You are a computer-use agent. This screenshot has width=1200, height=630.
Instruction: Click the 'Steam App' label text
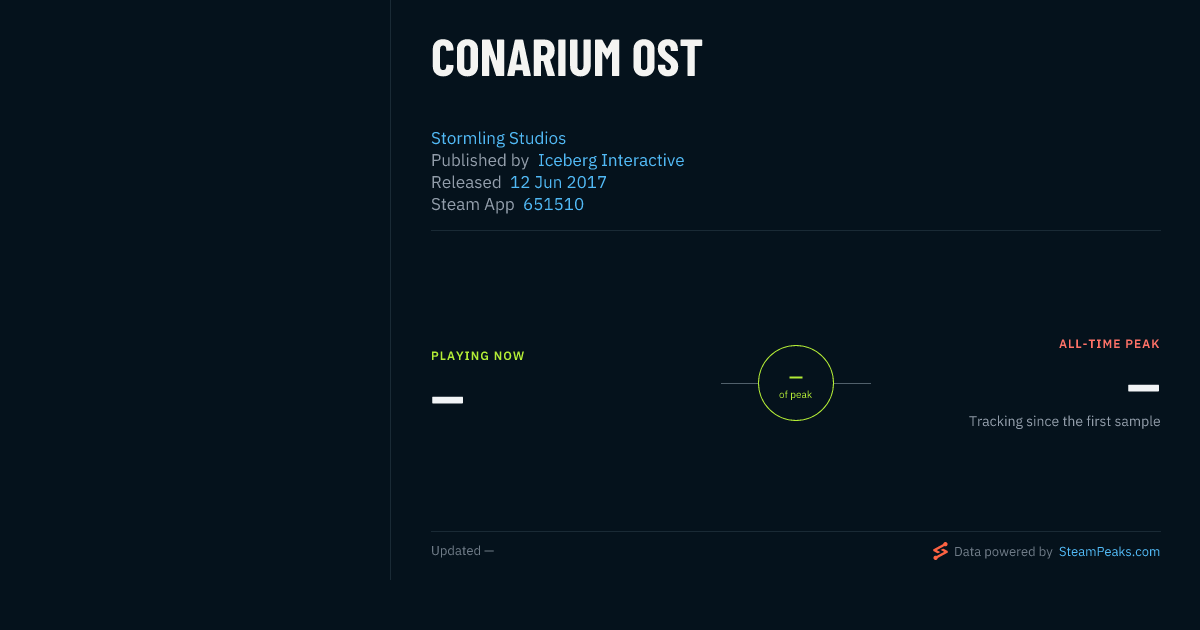point(473,204)
